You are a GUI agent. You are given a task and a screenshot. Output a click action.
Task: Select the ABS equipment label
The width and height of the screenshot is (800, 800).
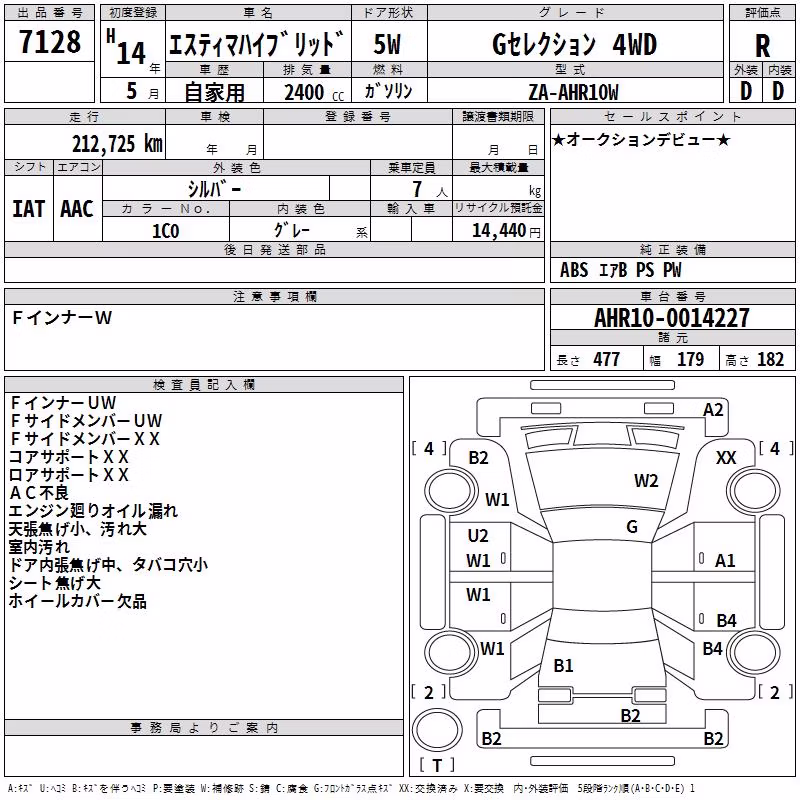(574, 270)
